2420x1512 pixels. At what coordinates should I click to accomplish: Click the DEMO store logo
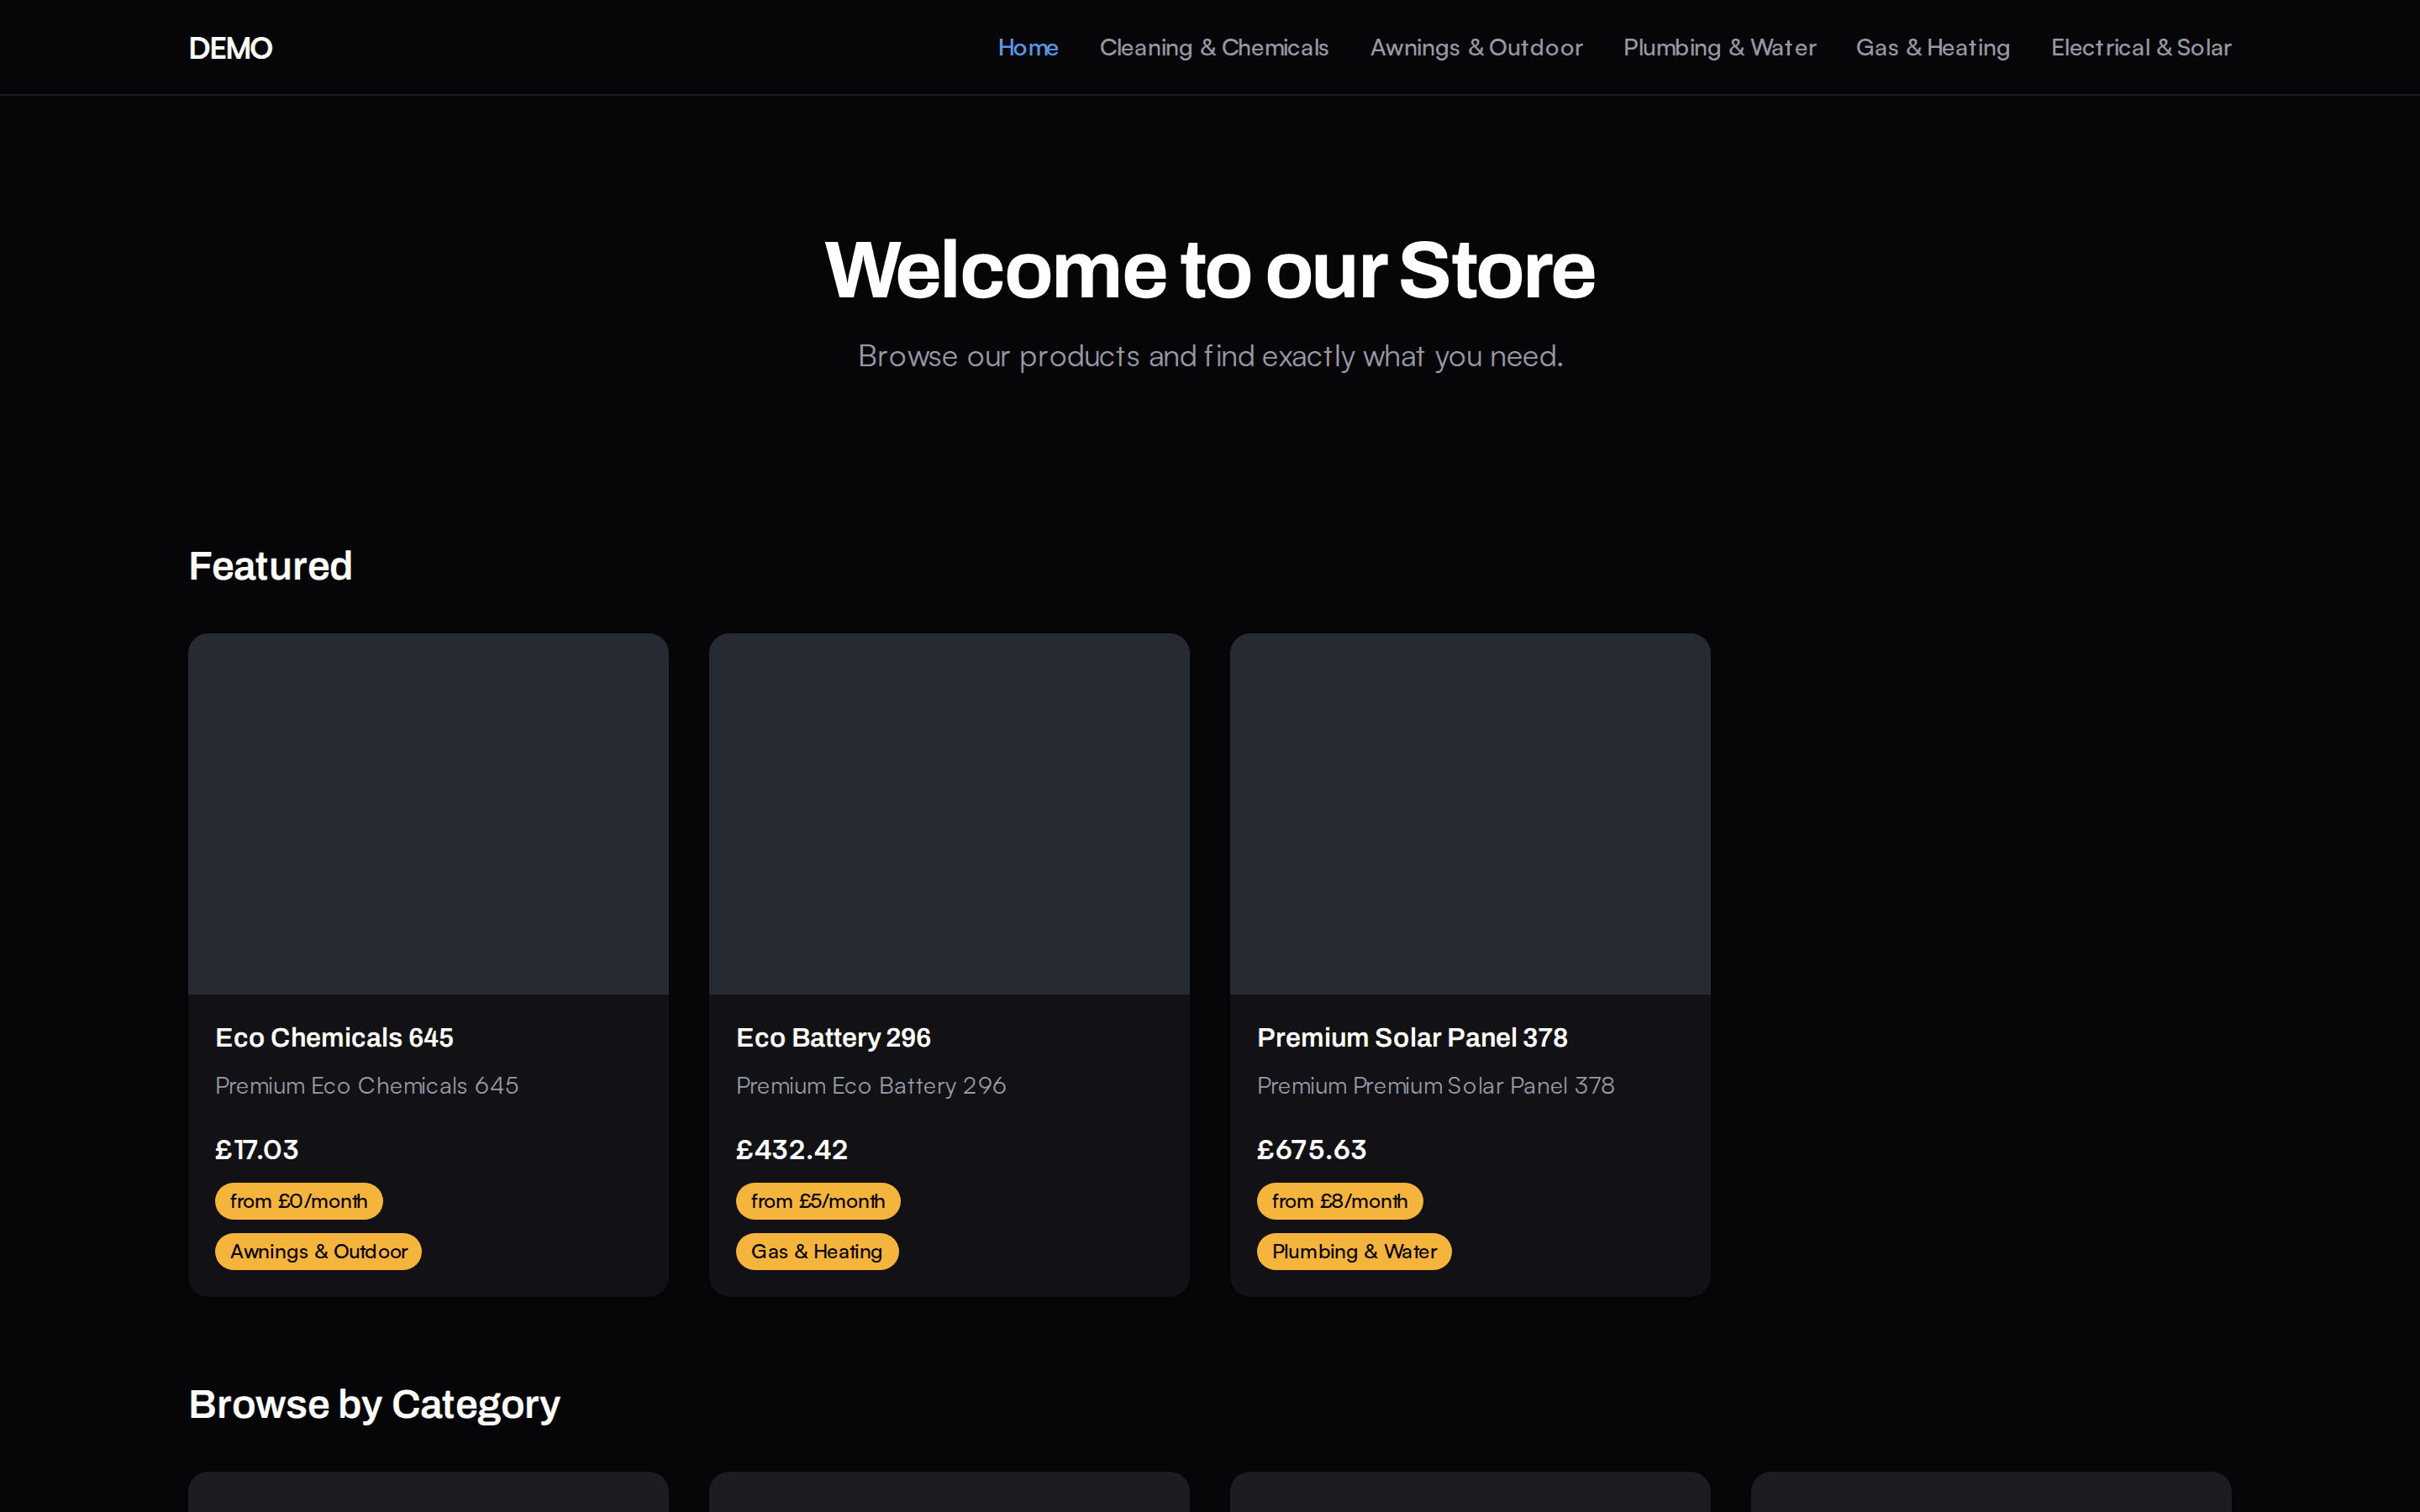click(230, 48)
